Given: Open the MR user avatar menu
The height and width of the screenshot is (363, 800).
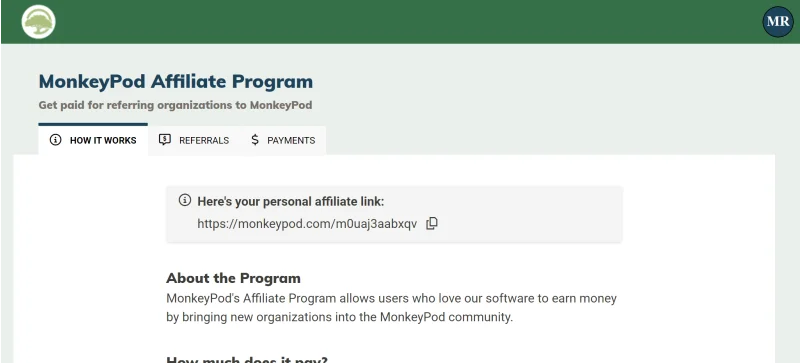Looking at the screenshot, I should 778,21.
